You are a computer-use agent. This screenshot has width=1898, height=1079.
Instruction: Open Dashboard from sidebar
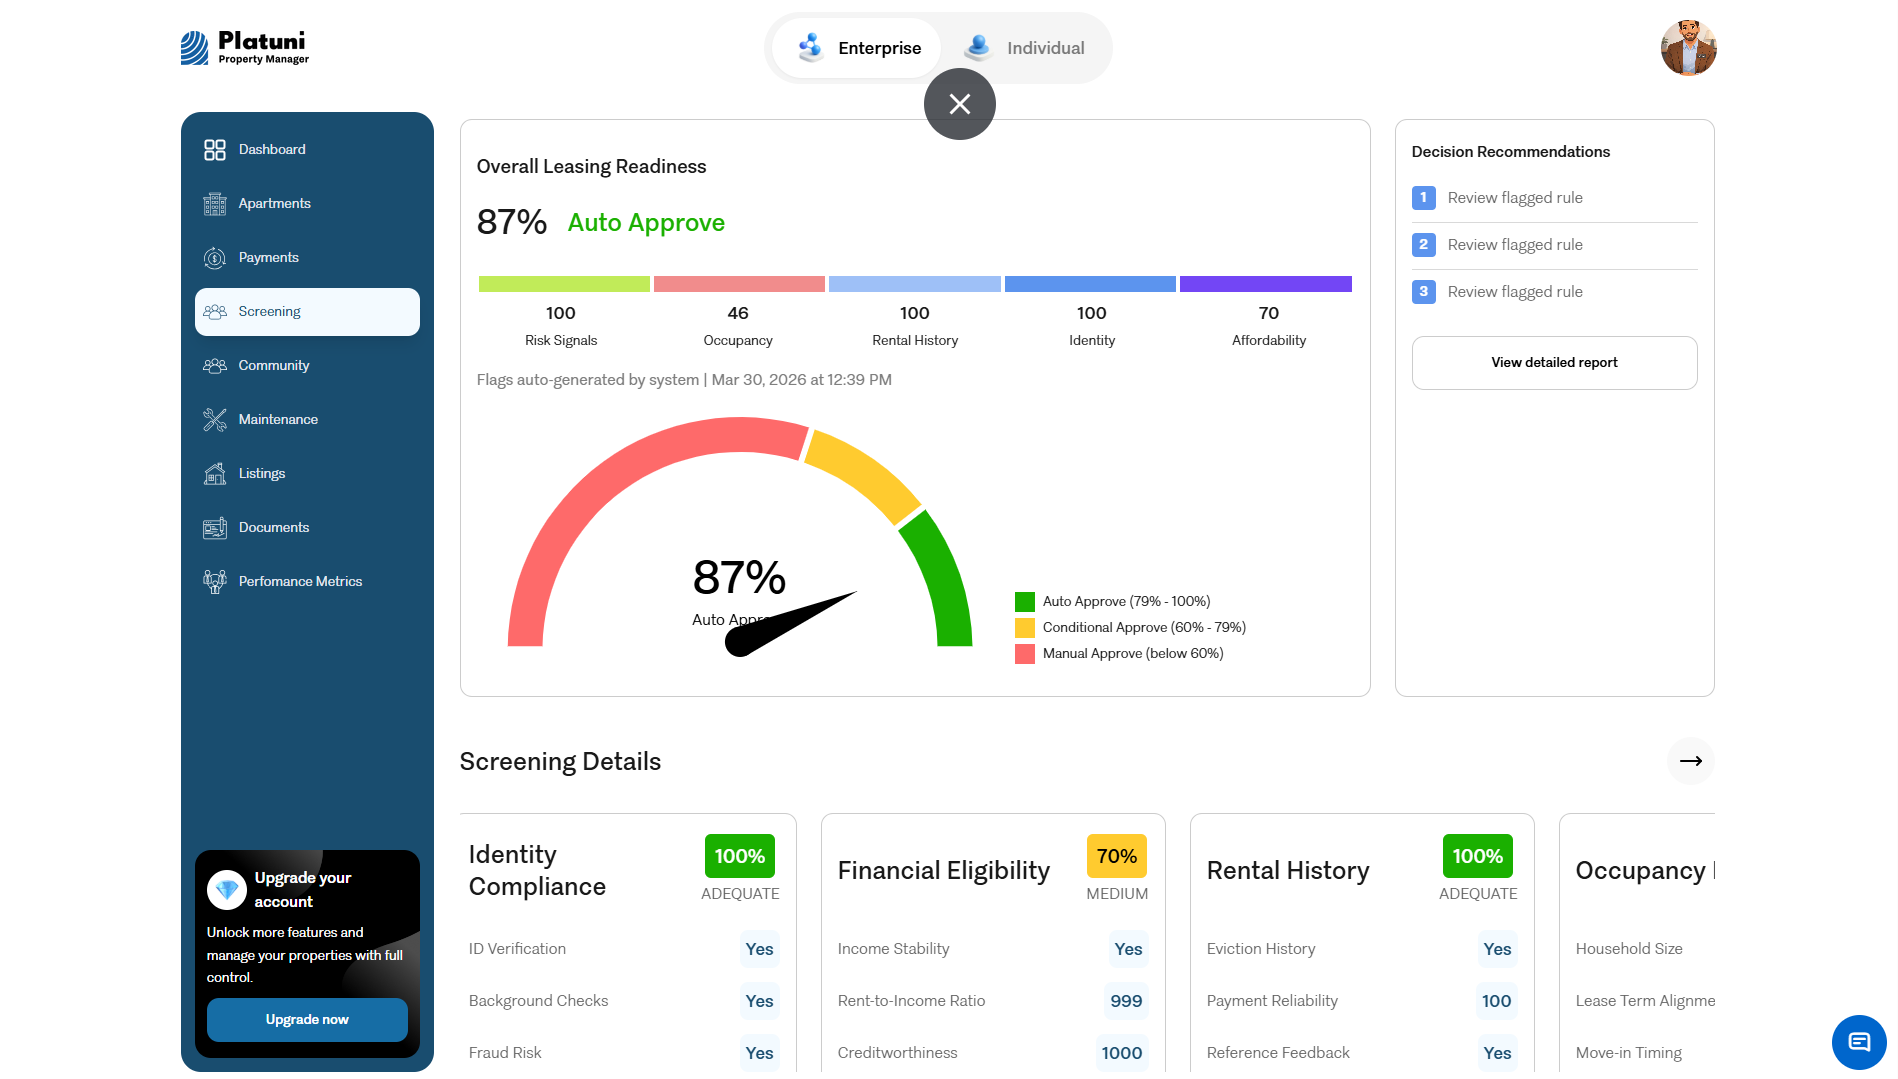[307, 150]
